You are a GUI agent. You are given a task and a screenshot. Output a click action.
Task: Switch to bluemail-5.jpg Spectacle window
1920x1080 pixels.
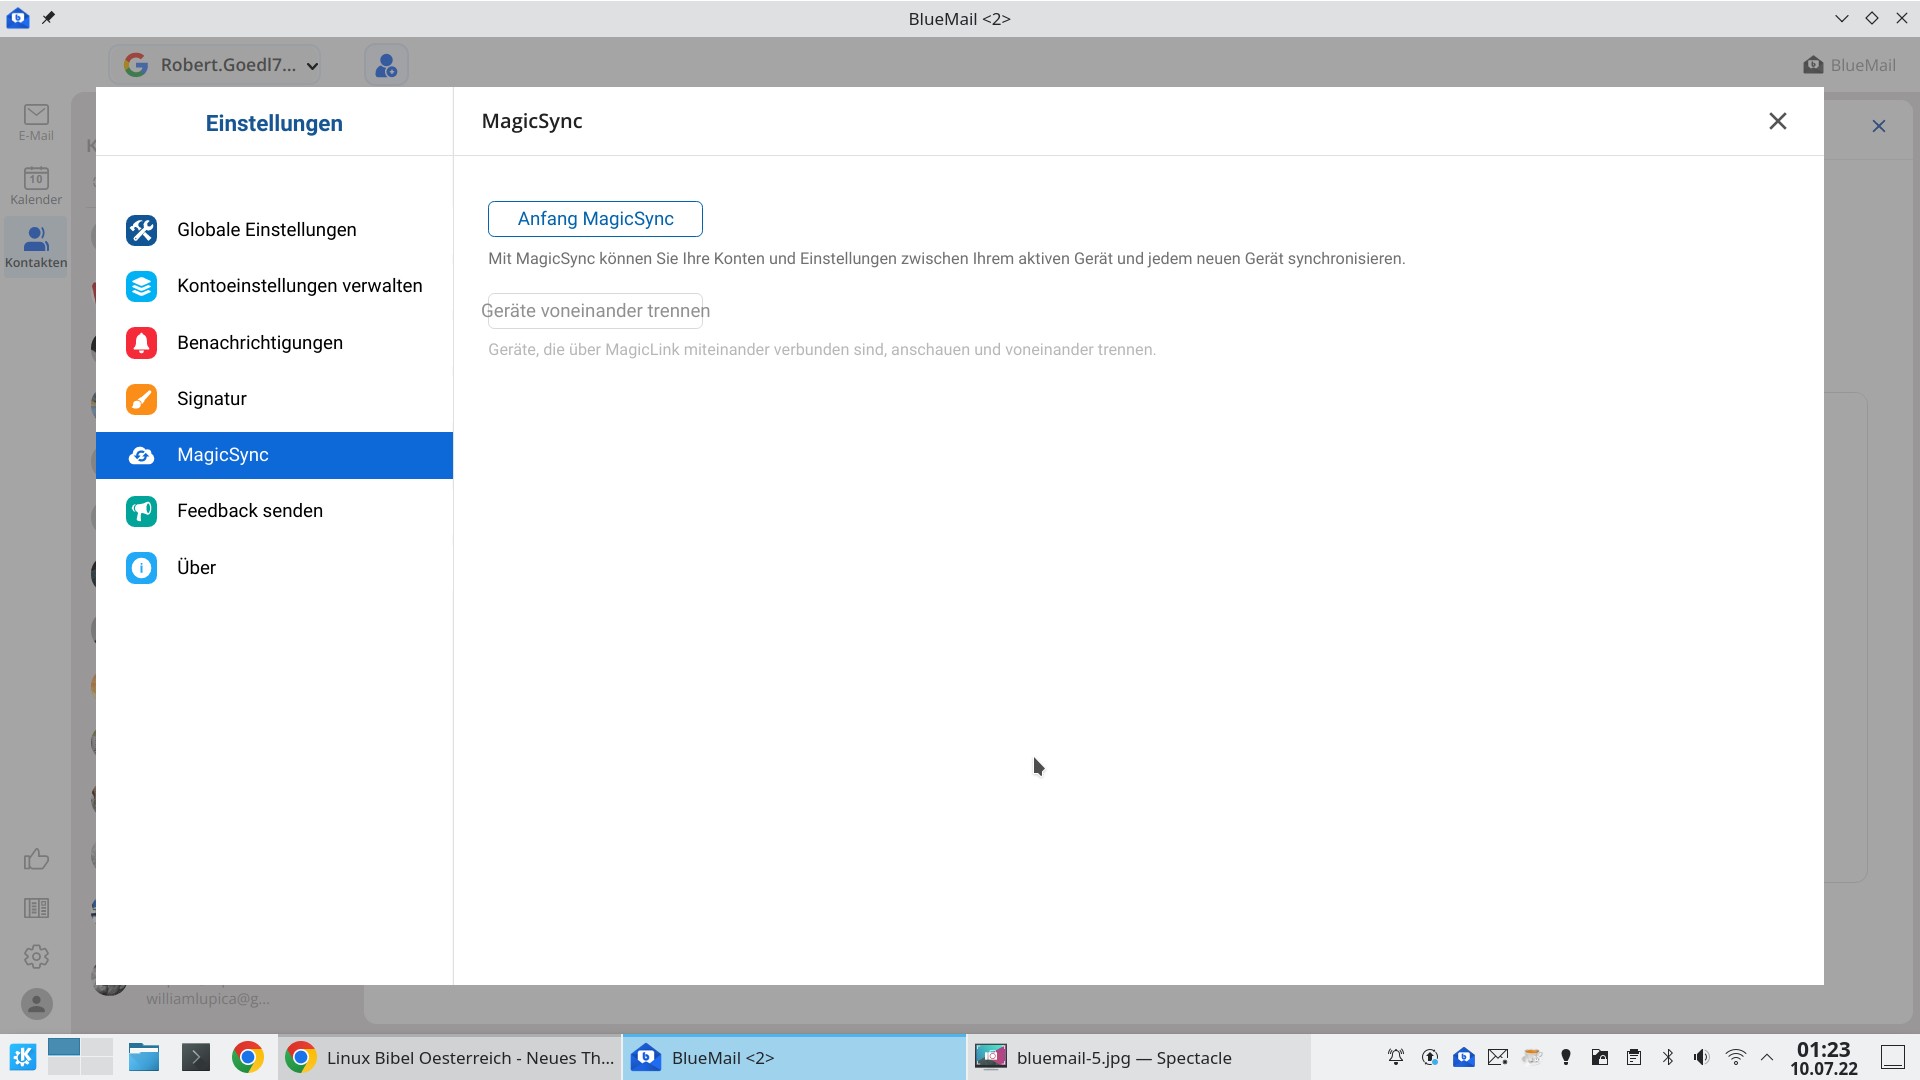tap(1138, 1057)
